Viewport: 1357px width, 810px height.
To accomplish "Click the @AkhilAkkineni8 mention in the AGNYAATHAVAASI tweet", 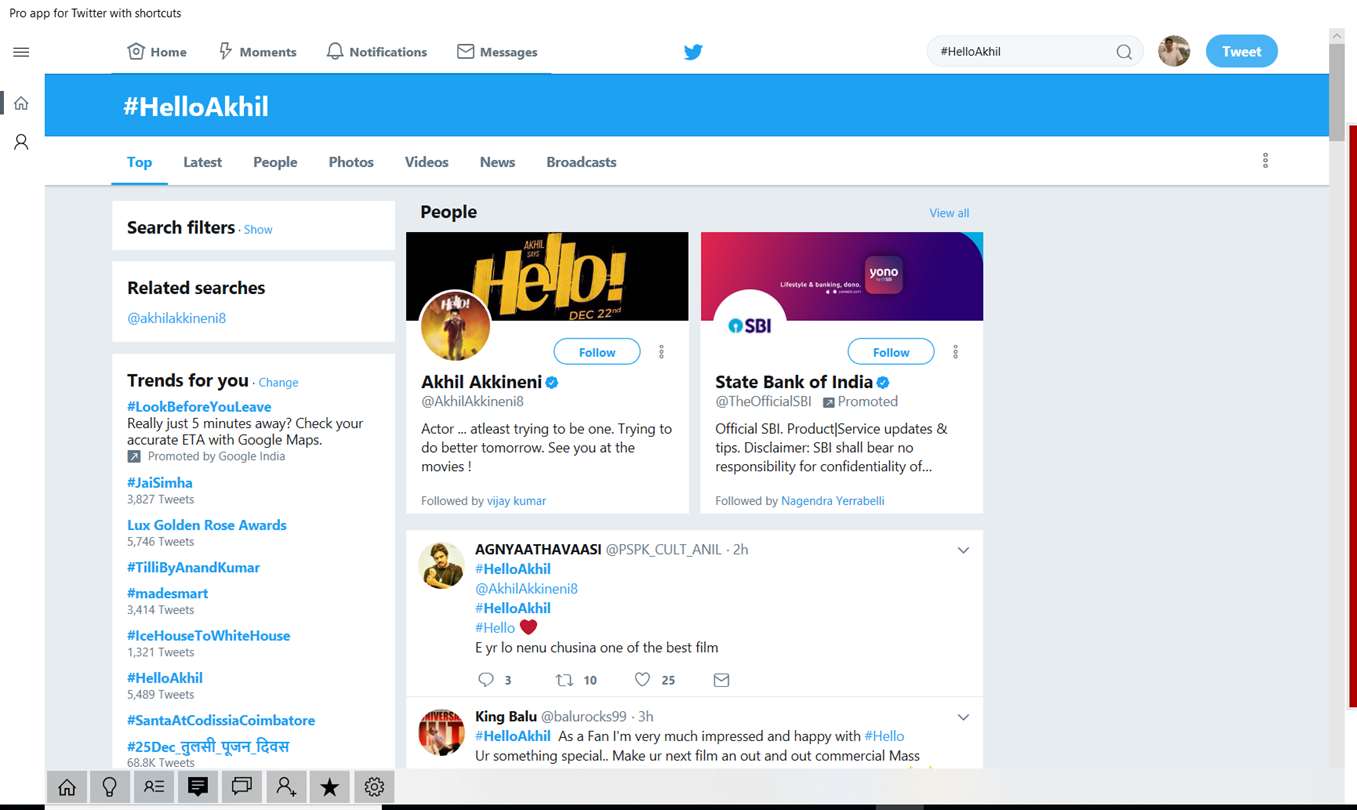I will (526, 589).
